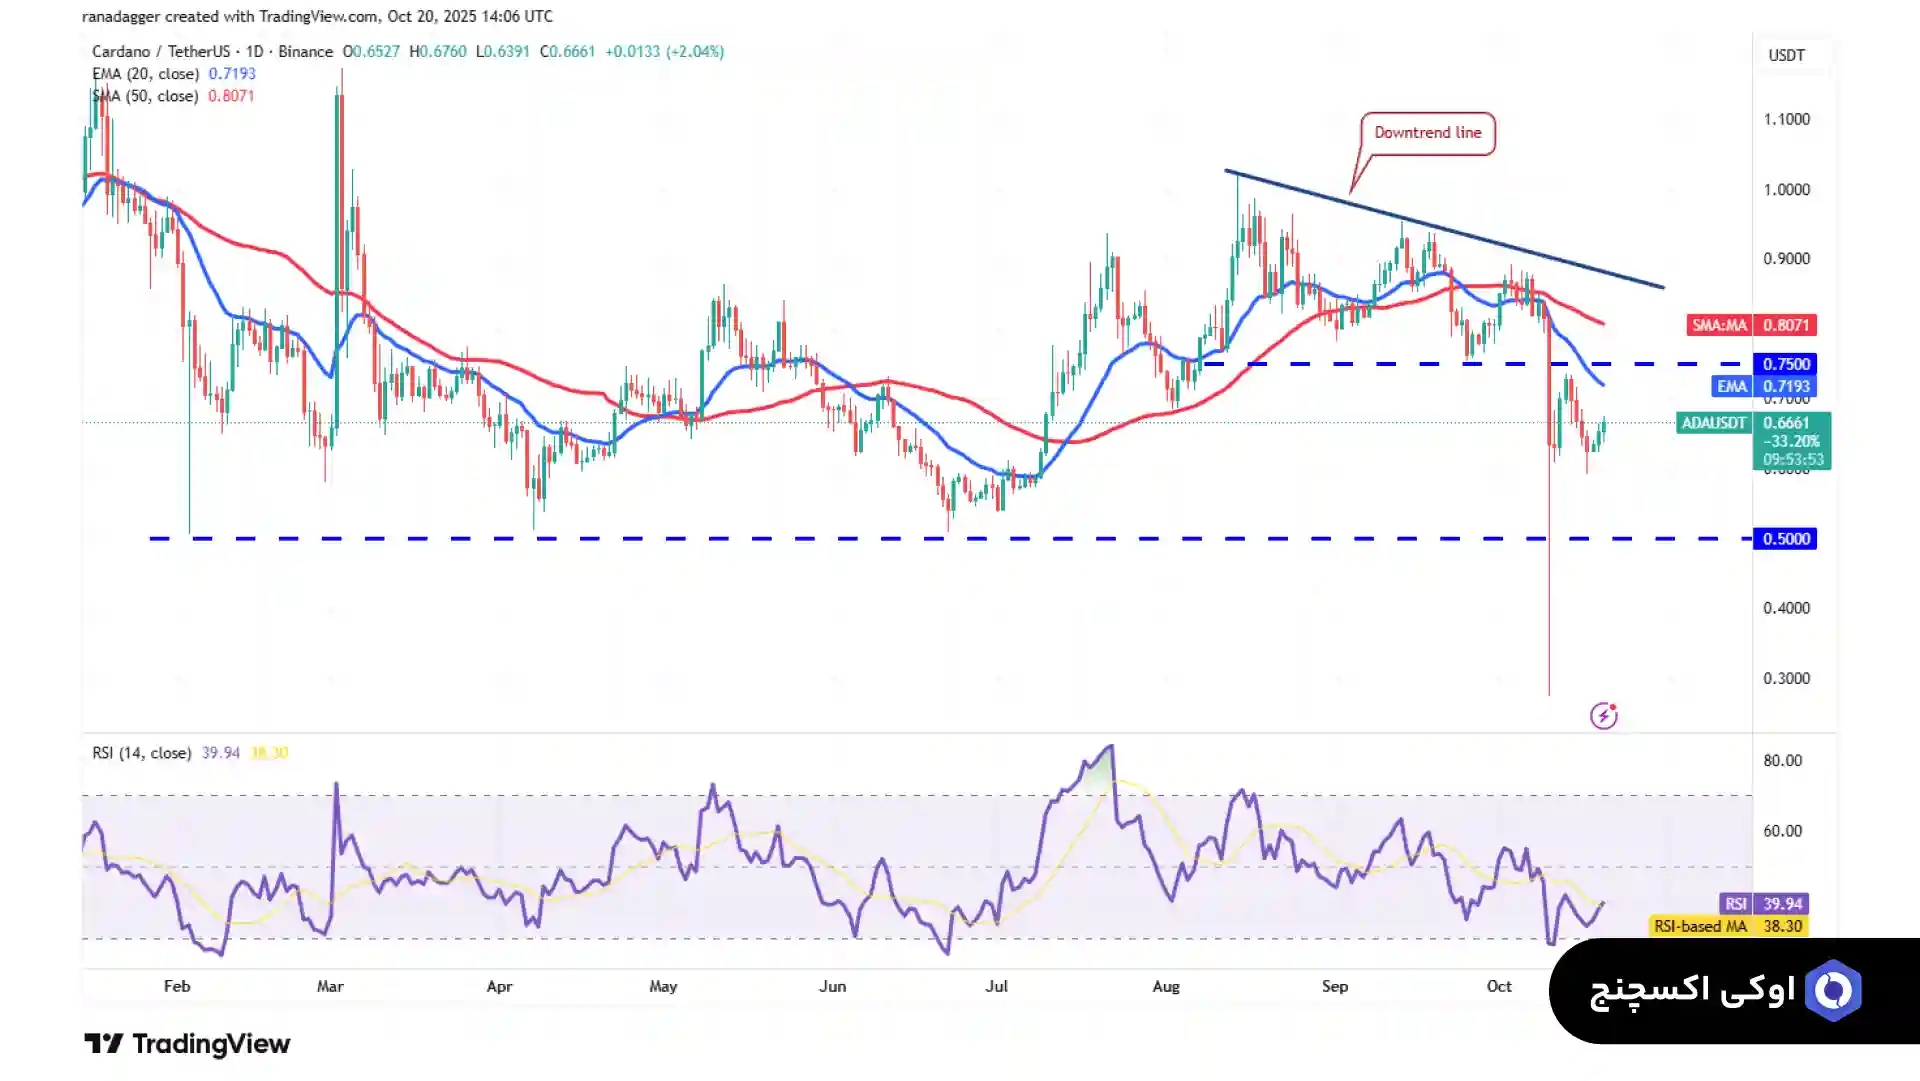Select the EMA (20, close) indicator legend
This screenshot has width=1920, height=1081.
tap(146, 74)
